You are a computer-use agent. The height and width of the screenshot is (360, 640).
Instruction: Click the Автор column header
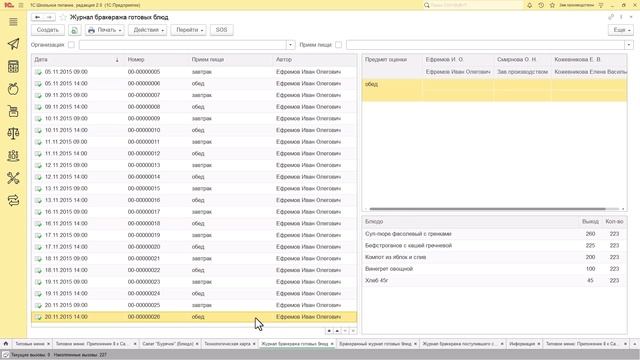pos(314,60)
